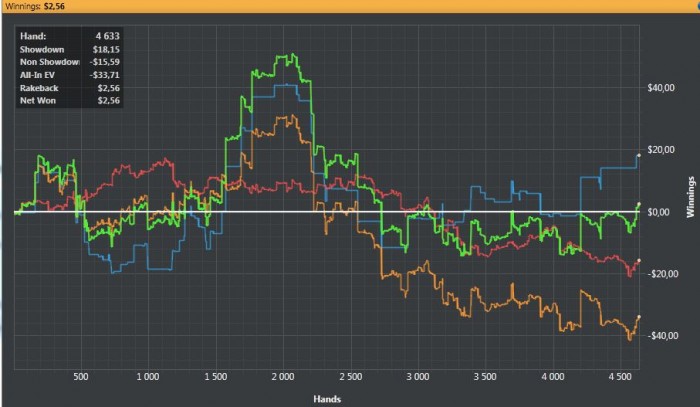Click the 3 000 hands x-axis tick label

pyautogui.click(x=418, y=377)
